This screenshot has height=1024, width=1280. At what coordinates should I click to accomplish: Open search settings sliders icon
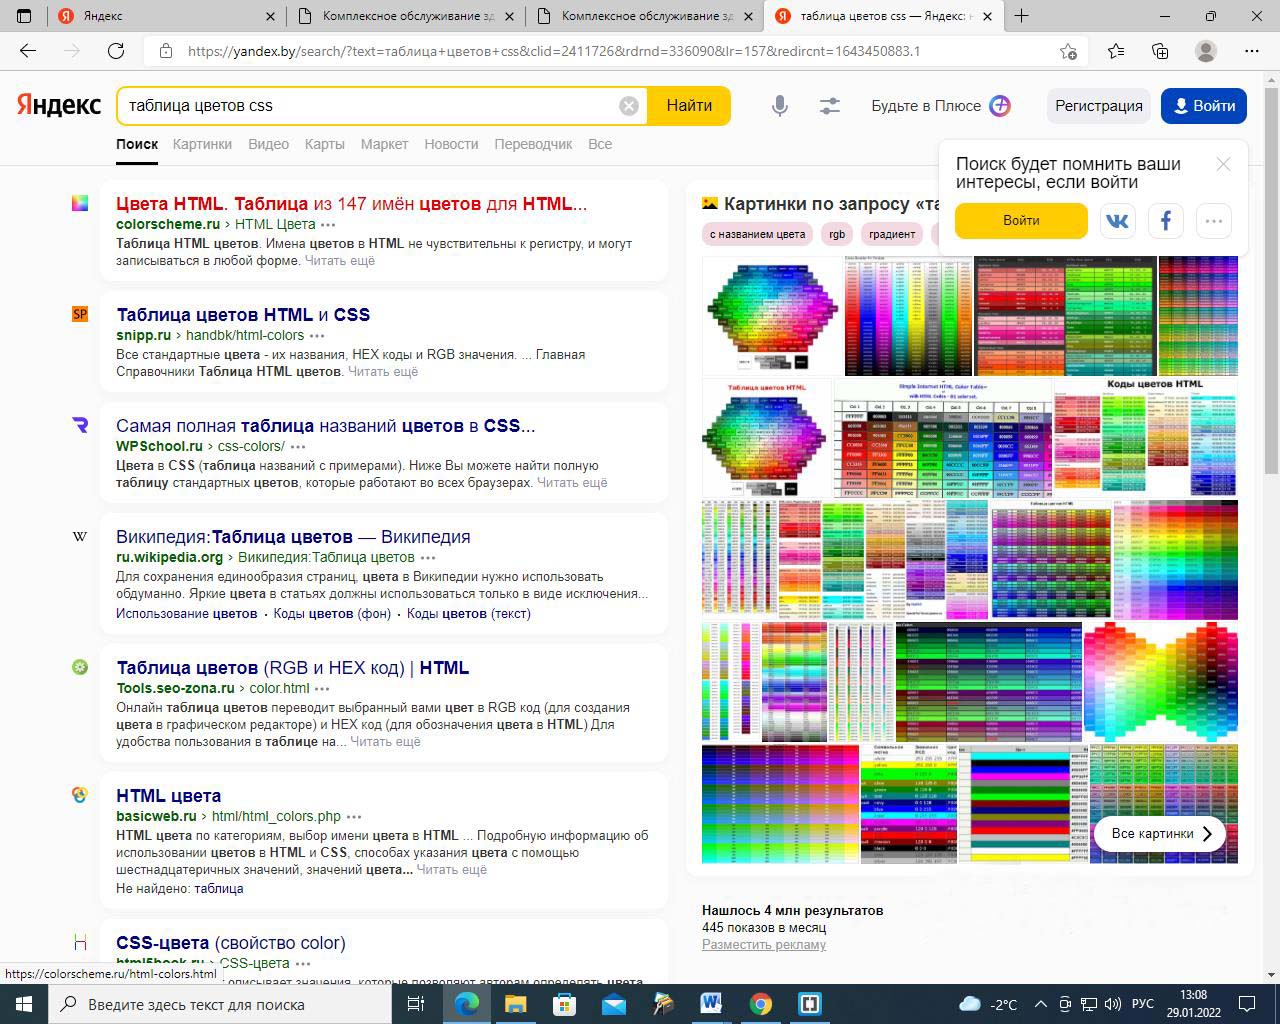pyautogui.click(x=829, y=106)
